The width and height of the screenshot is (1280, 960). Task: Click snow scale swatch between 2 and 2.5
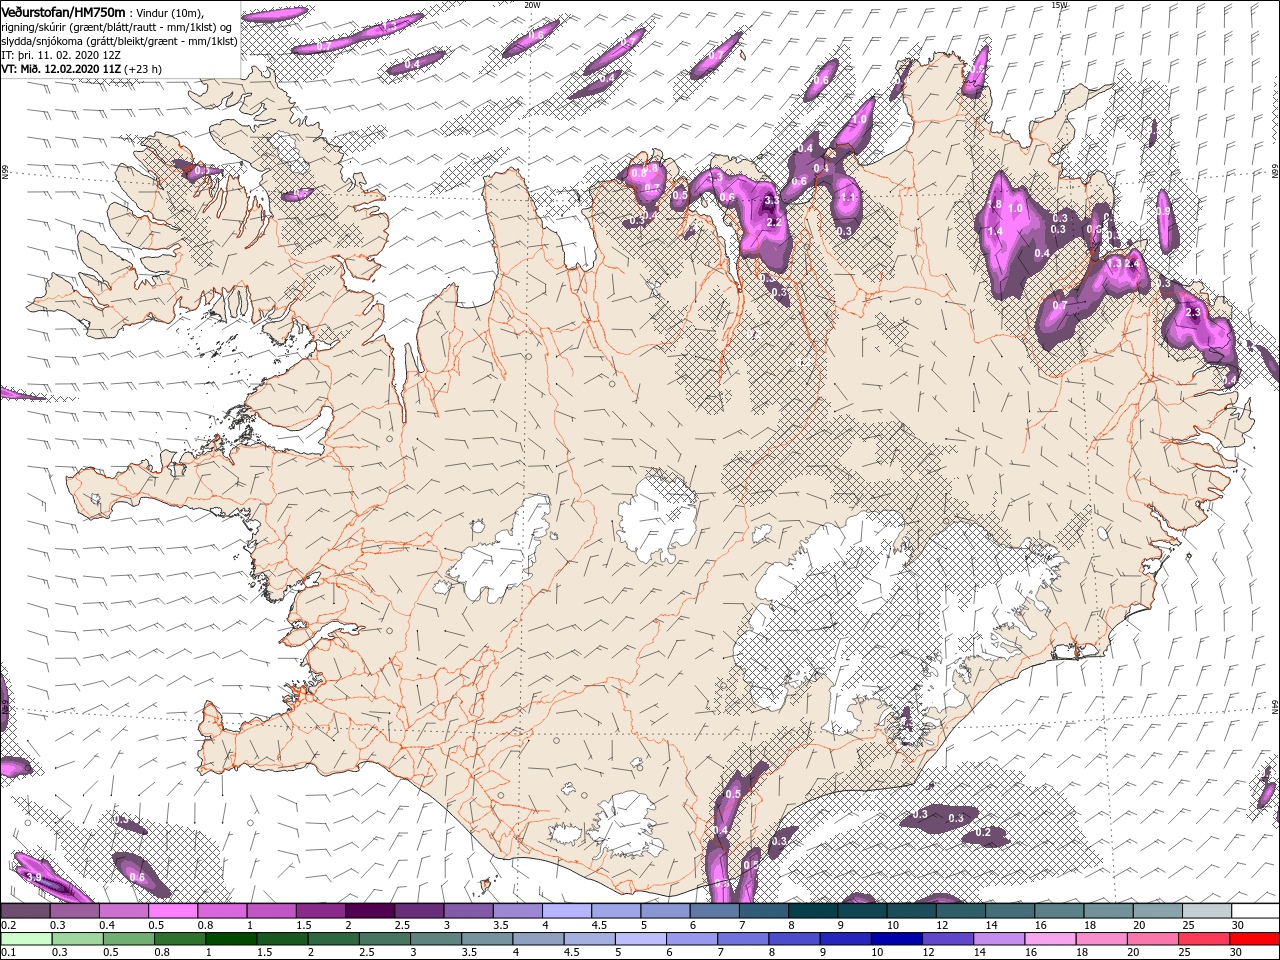coord(370,911)
